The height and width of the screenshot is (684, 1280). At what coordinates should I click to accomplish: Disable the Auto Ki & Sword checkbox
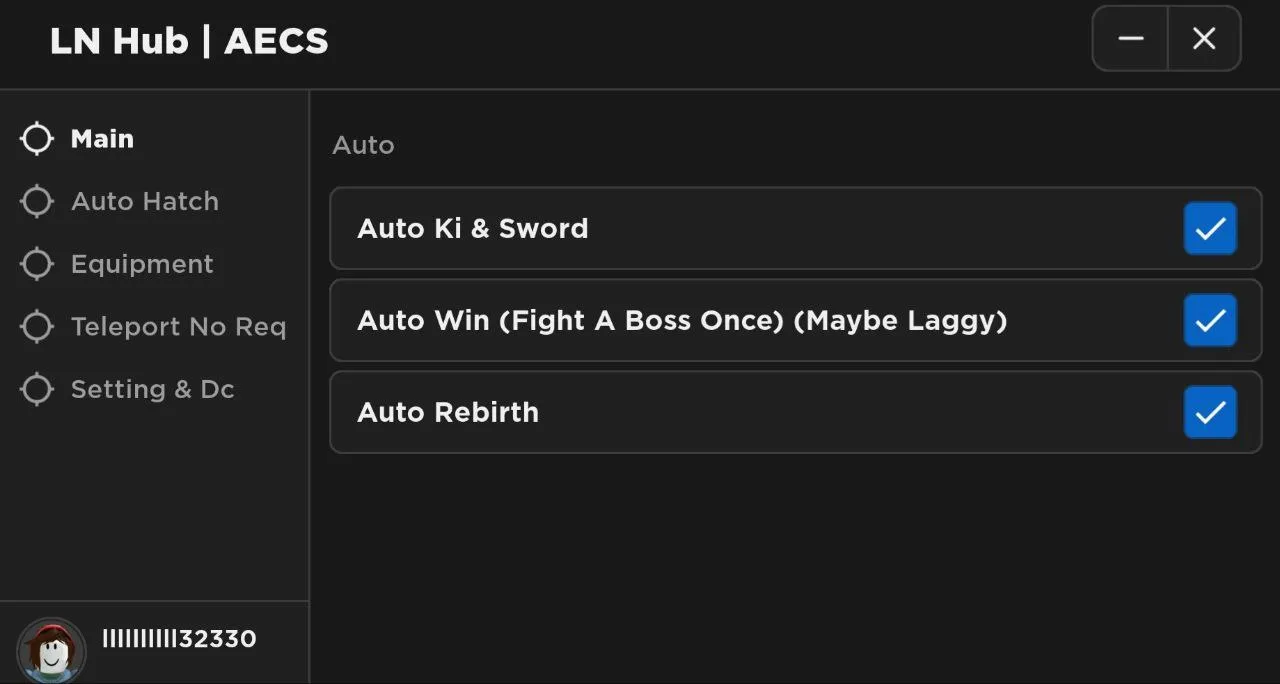tap(1210, 229)
